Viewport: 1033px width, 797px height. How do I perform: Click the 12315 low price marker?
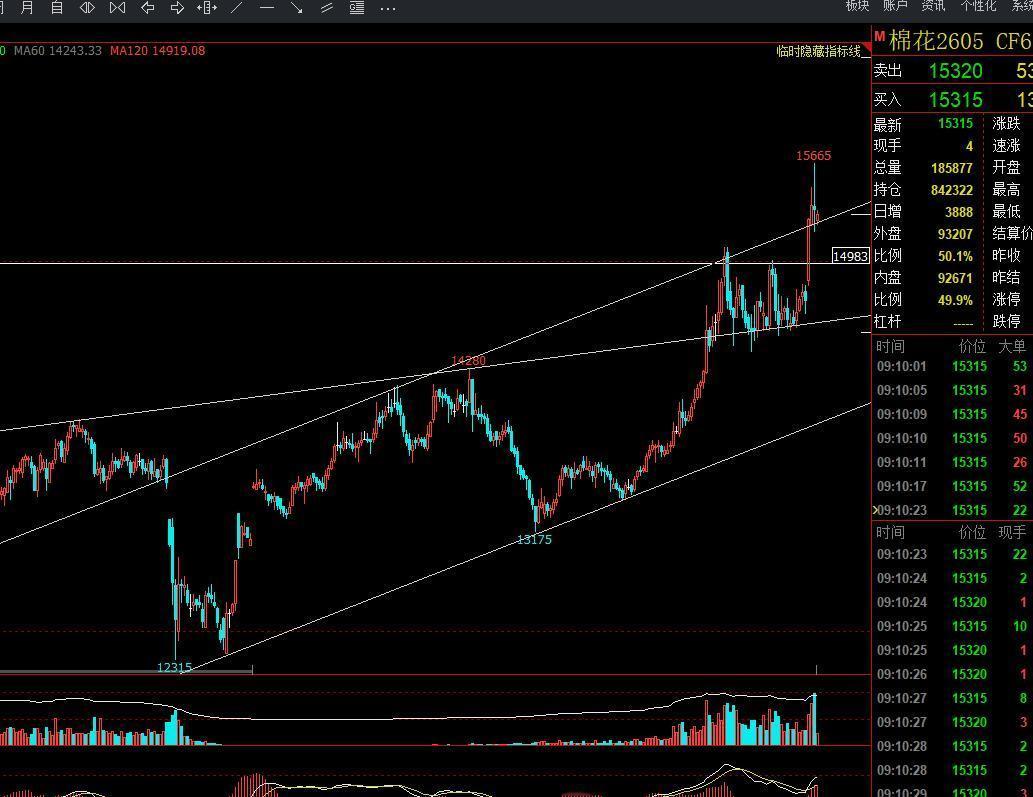click(x=175, y=667)
